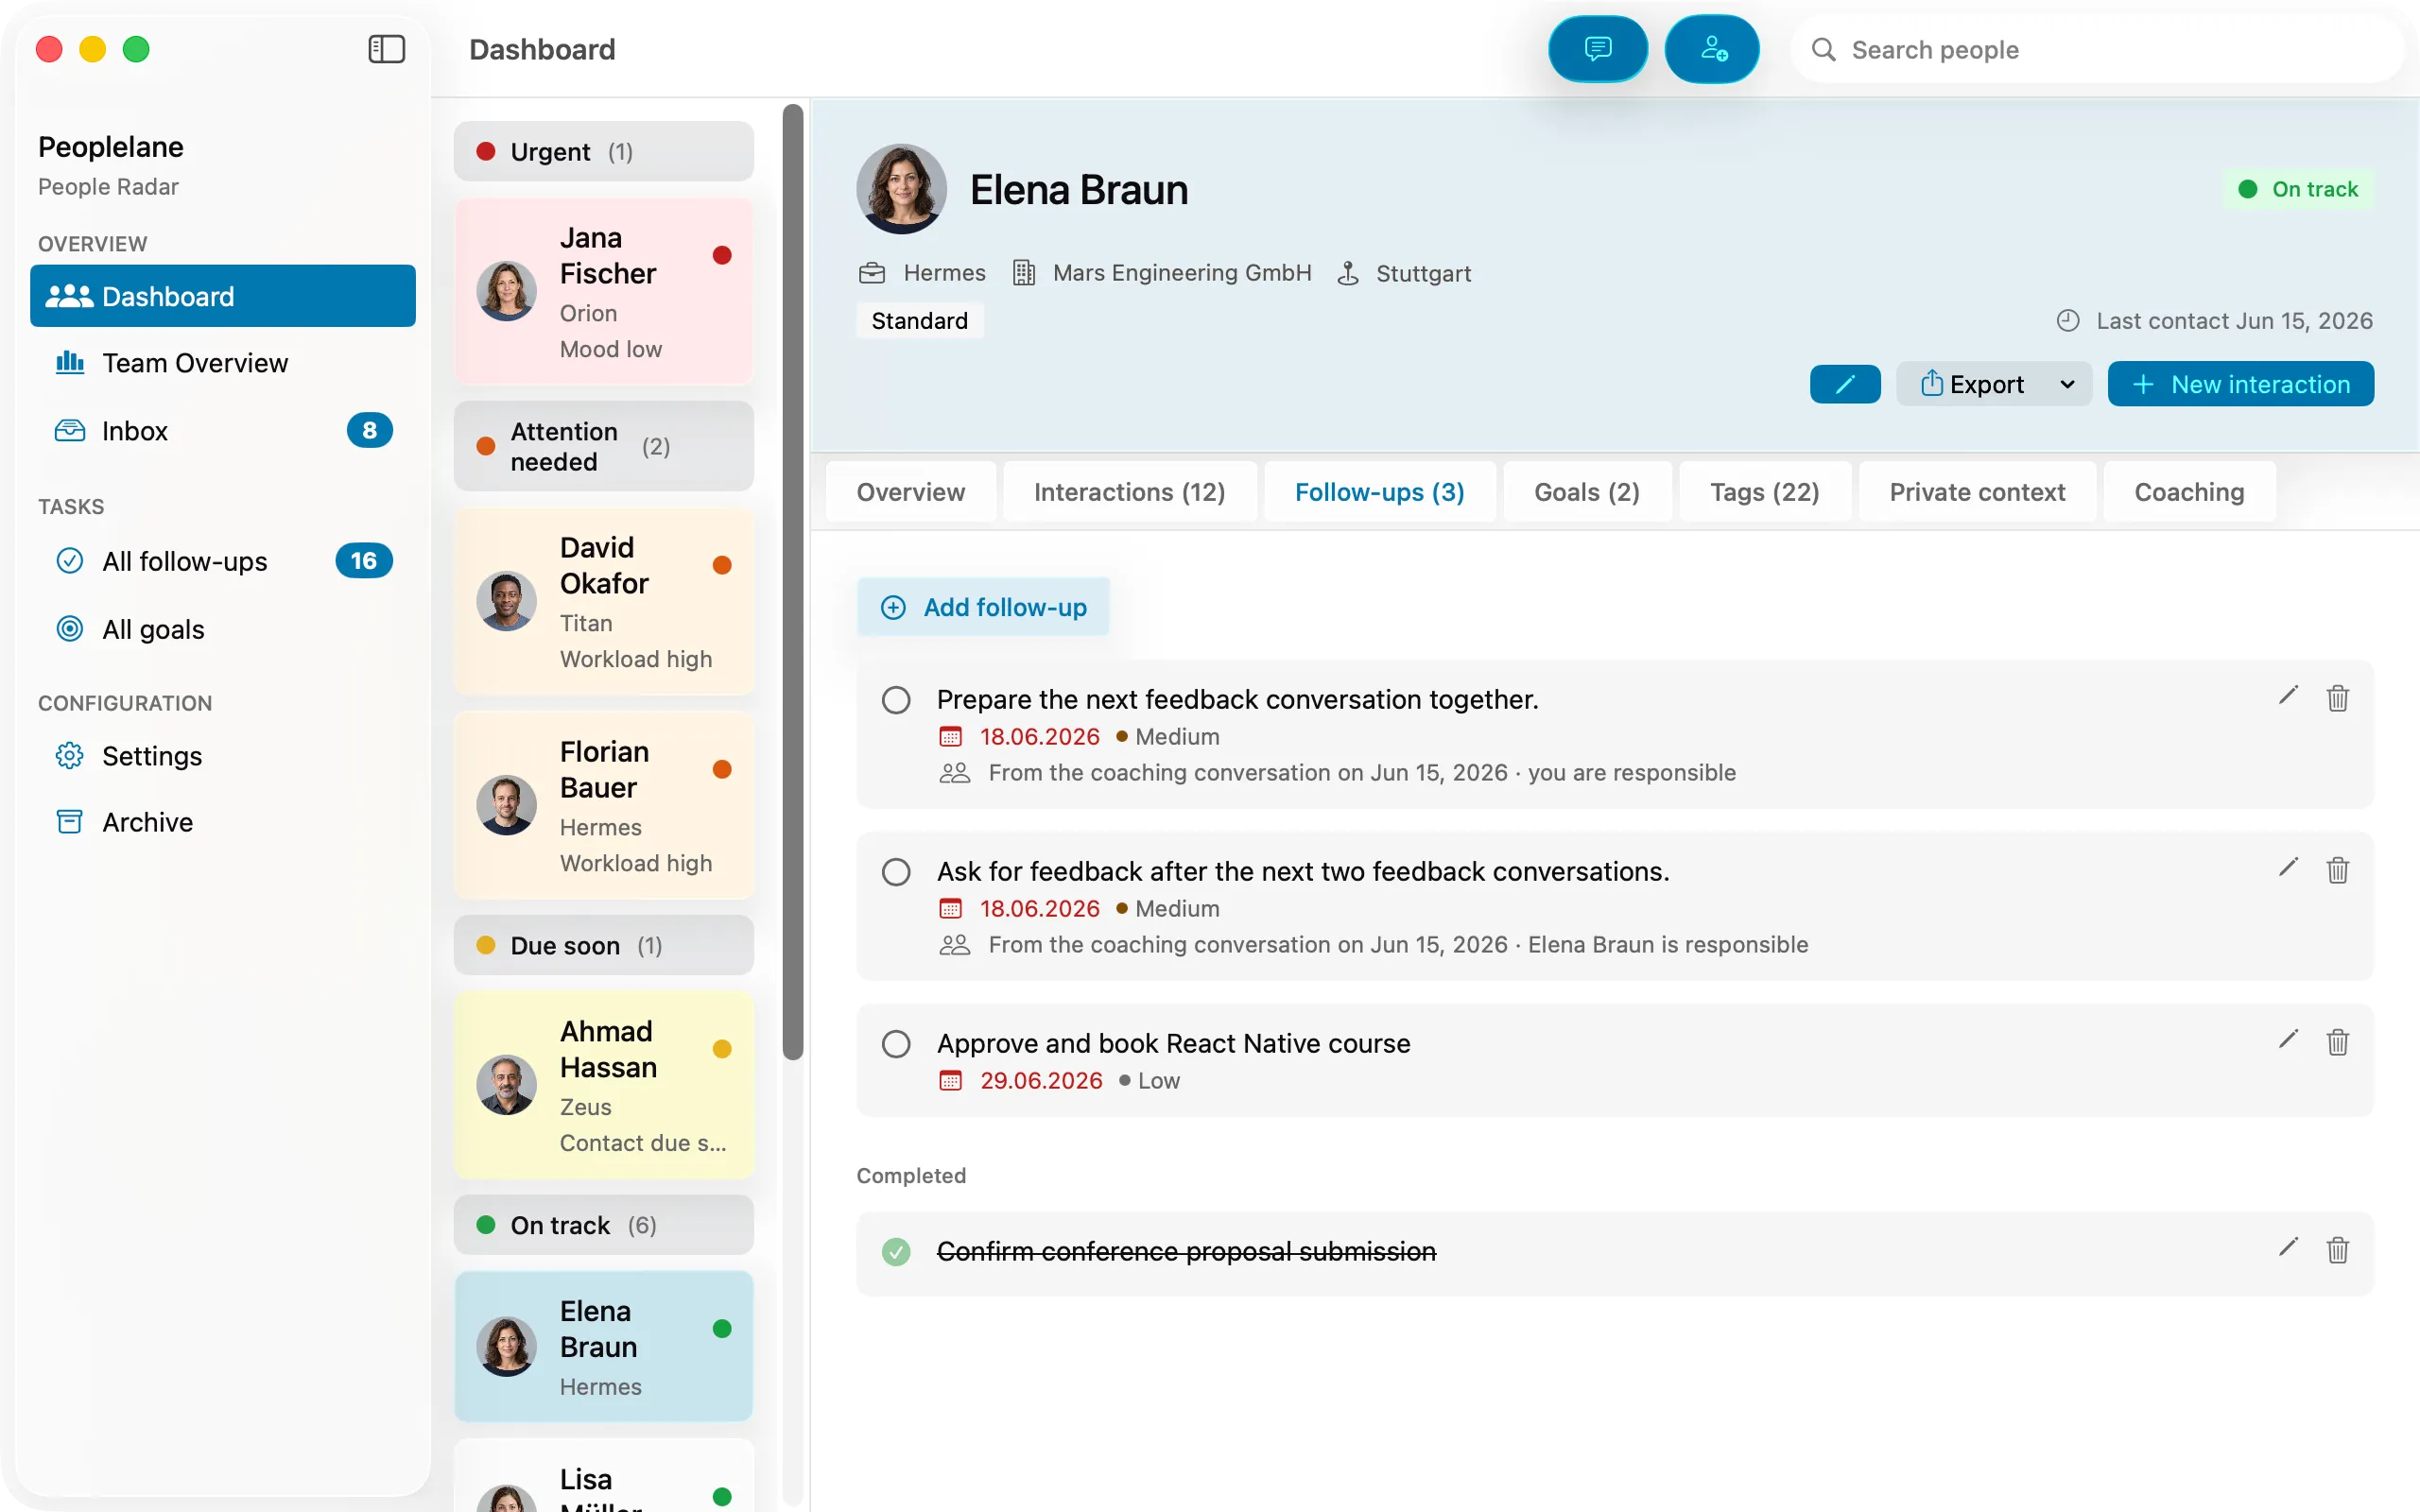Open the Inbox in the sidebar

[x=223, y=431]
